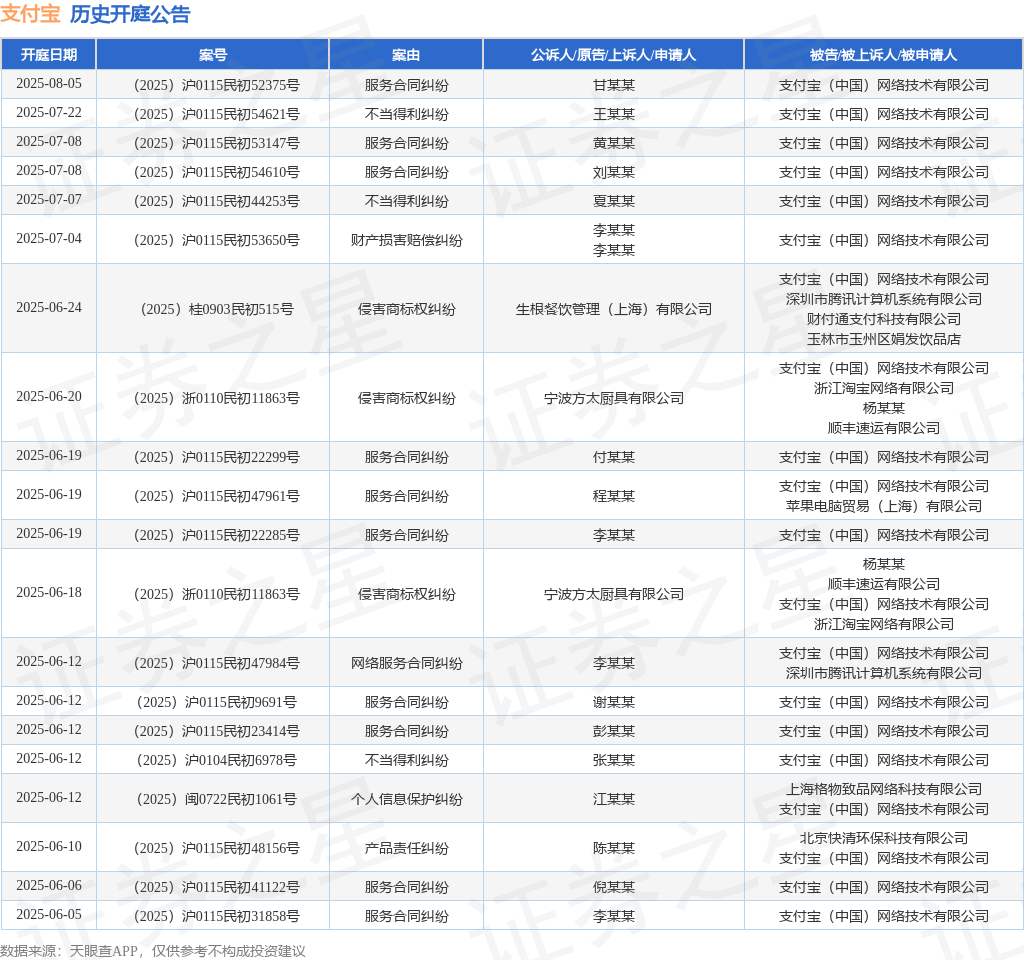Select the 案号 column header

[x=213, y=55]
